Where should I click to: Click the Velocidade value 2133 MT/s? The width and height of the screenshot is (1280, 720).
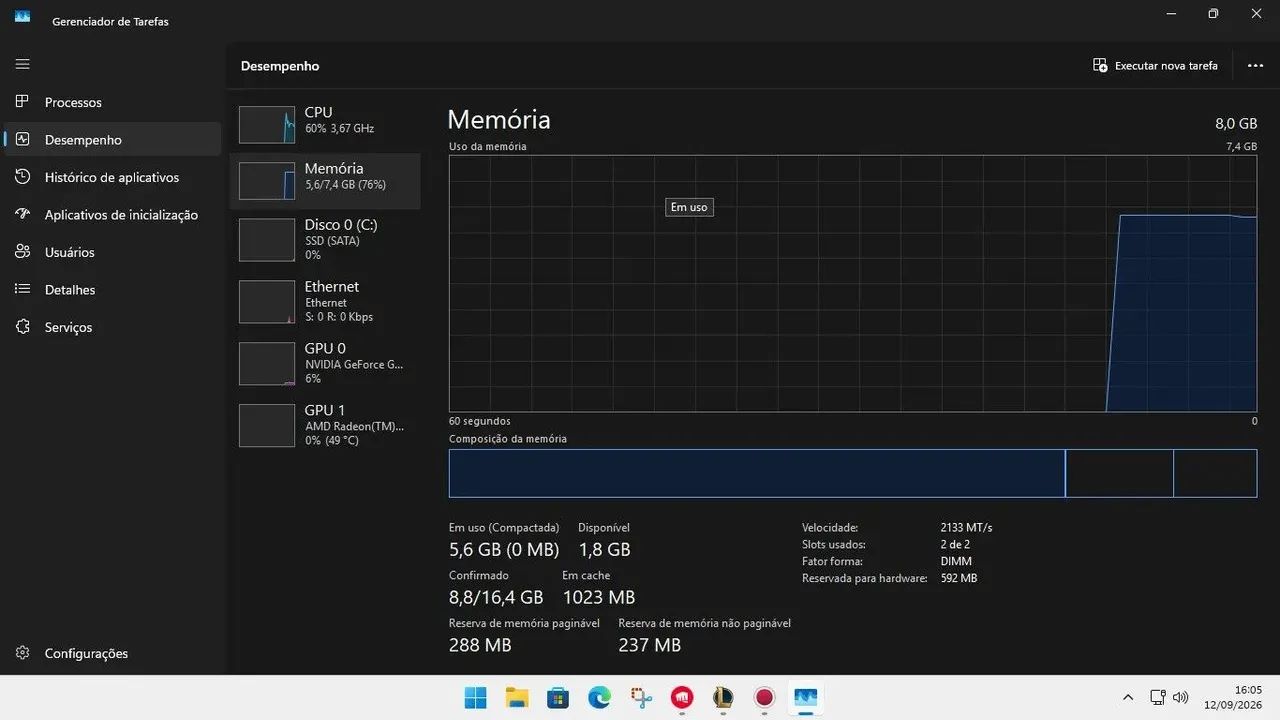(x=966, y=527)
